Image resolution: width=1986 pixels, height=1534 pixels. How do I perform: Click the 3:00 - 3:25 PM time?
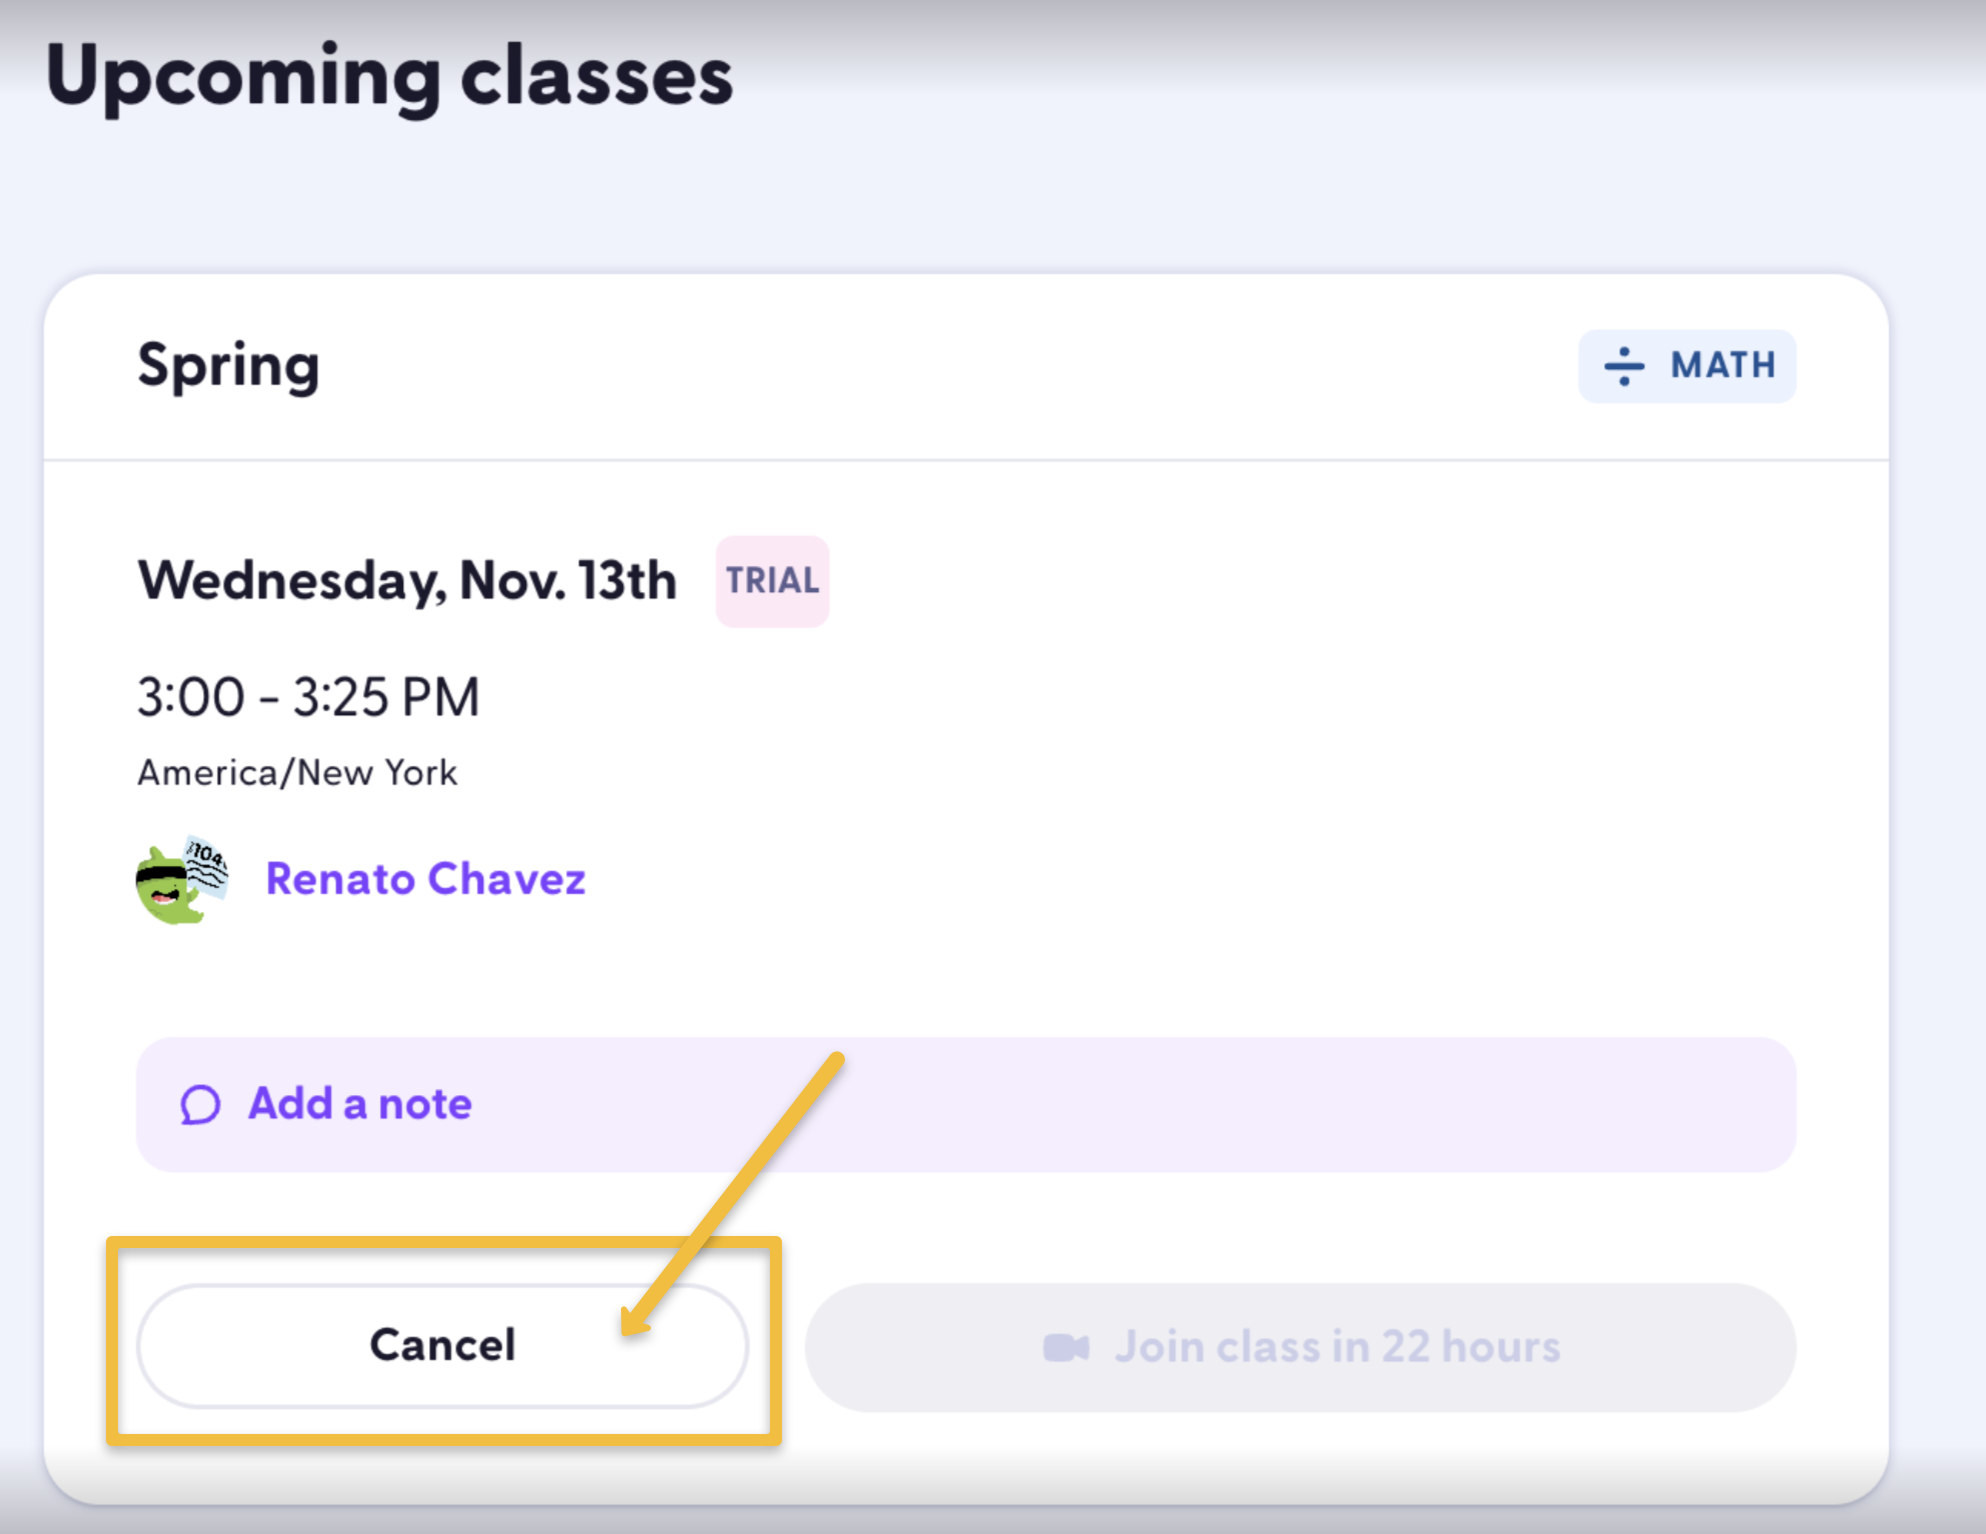tap(308, 697)
